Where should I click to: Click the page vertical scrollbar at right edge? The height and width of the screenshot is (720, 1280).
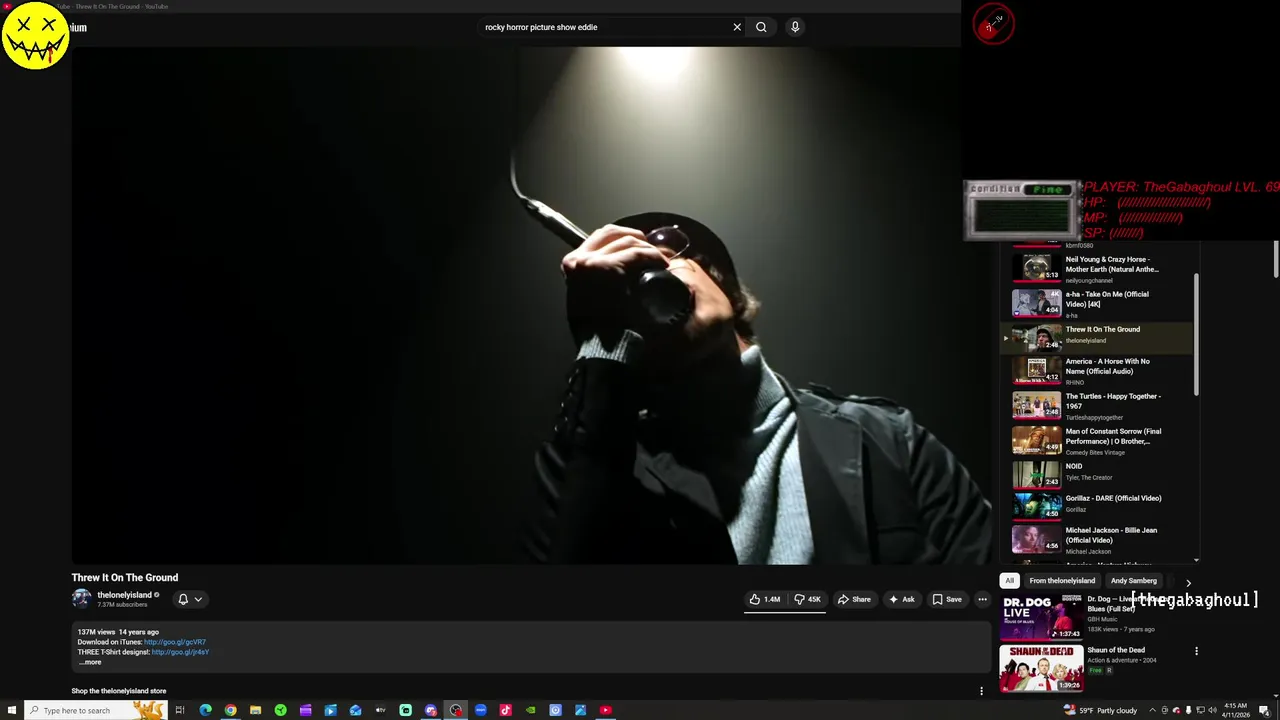(1276, 260)
